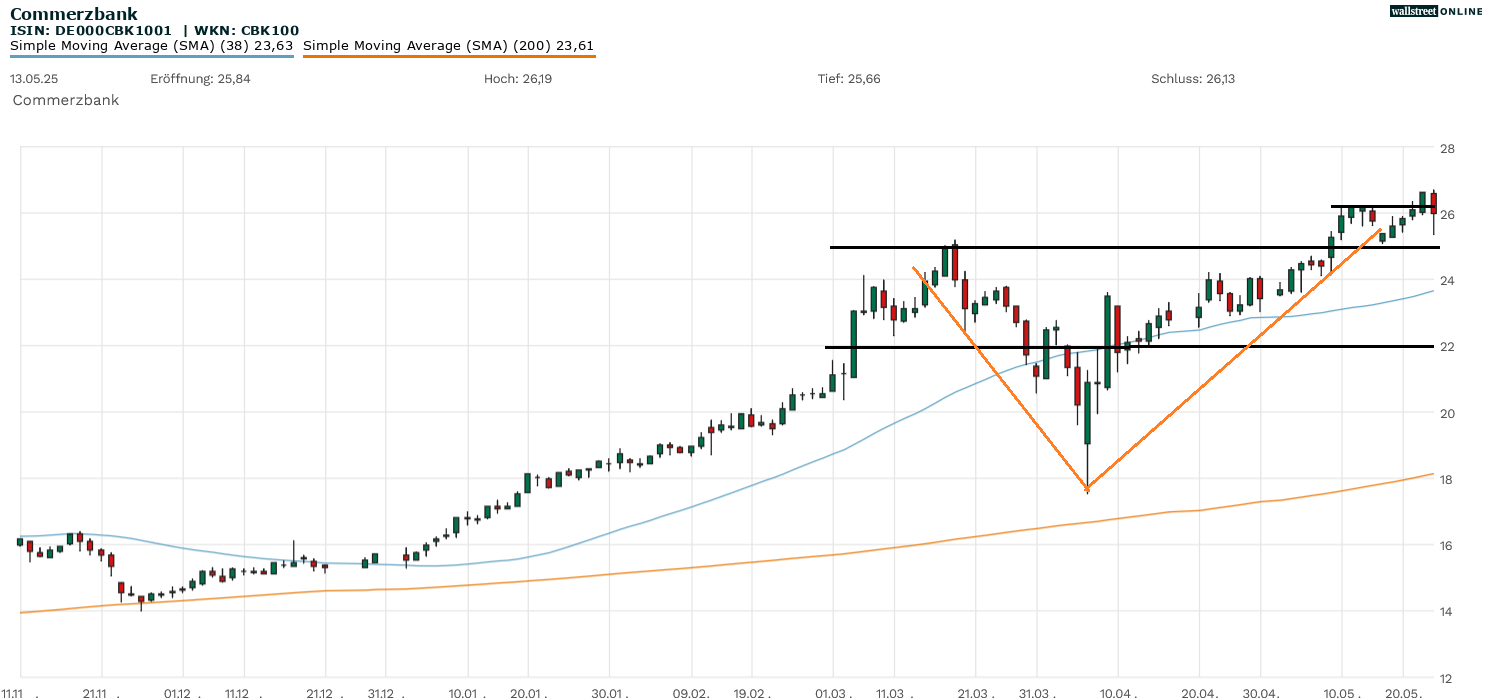
Task: Click the x-axis date 30.04.
Action: pyautogui.click(x=1260, y=693)
